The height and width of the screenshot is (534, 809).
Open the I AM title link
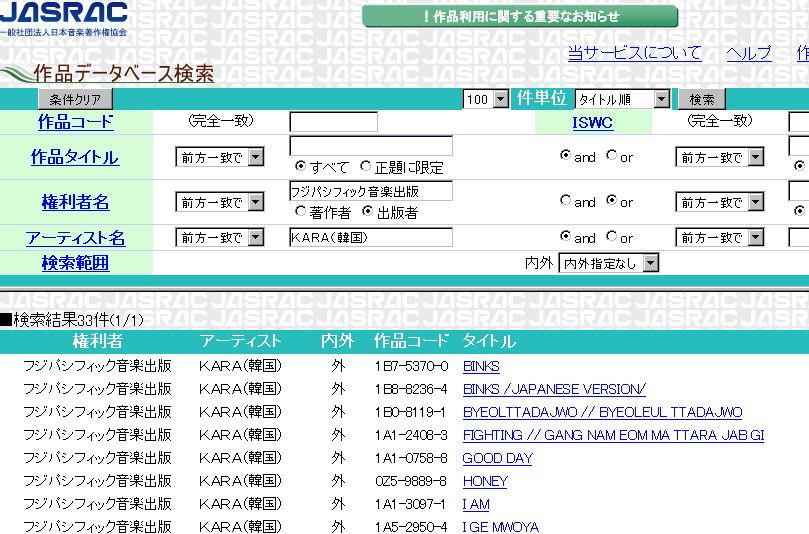[x=476, y=504]
